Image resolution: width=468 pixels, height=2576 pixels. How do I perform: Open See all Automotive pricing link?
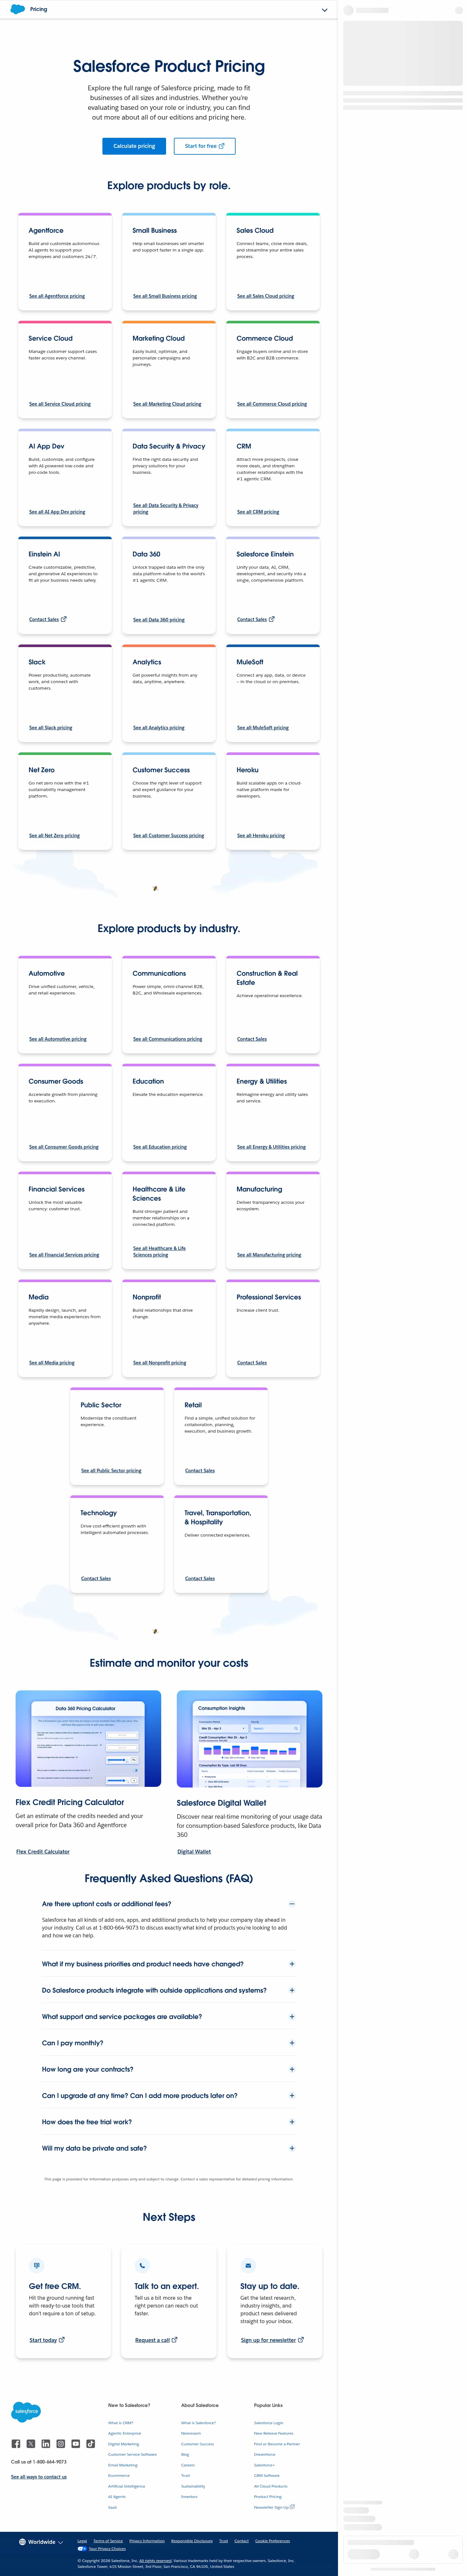pos(58,1039)
